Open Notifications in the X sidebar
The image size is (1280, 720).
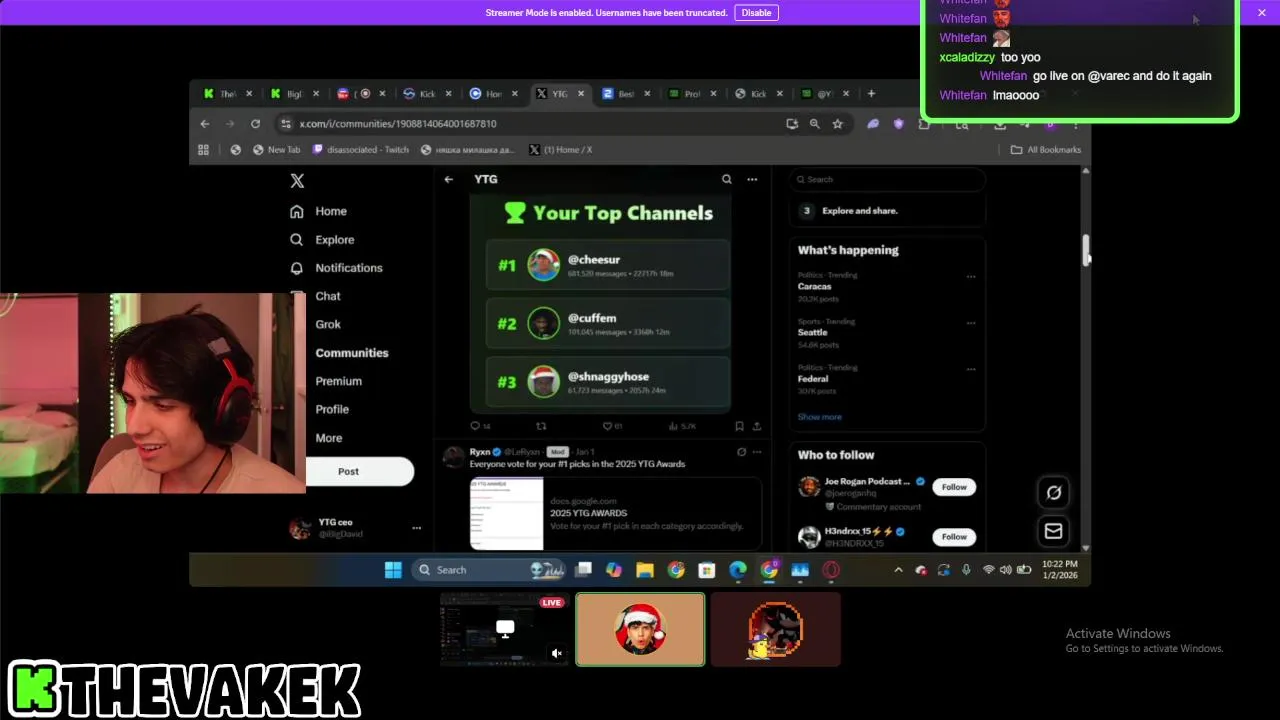click(336, 268)
